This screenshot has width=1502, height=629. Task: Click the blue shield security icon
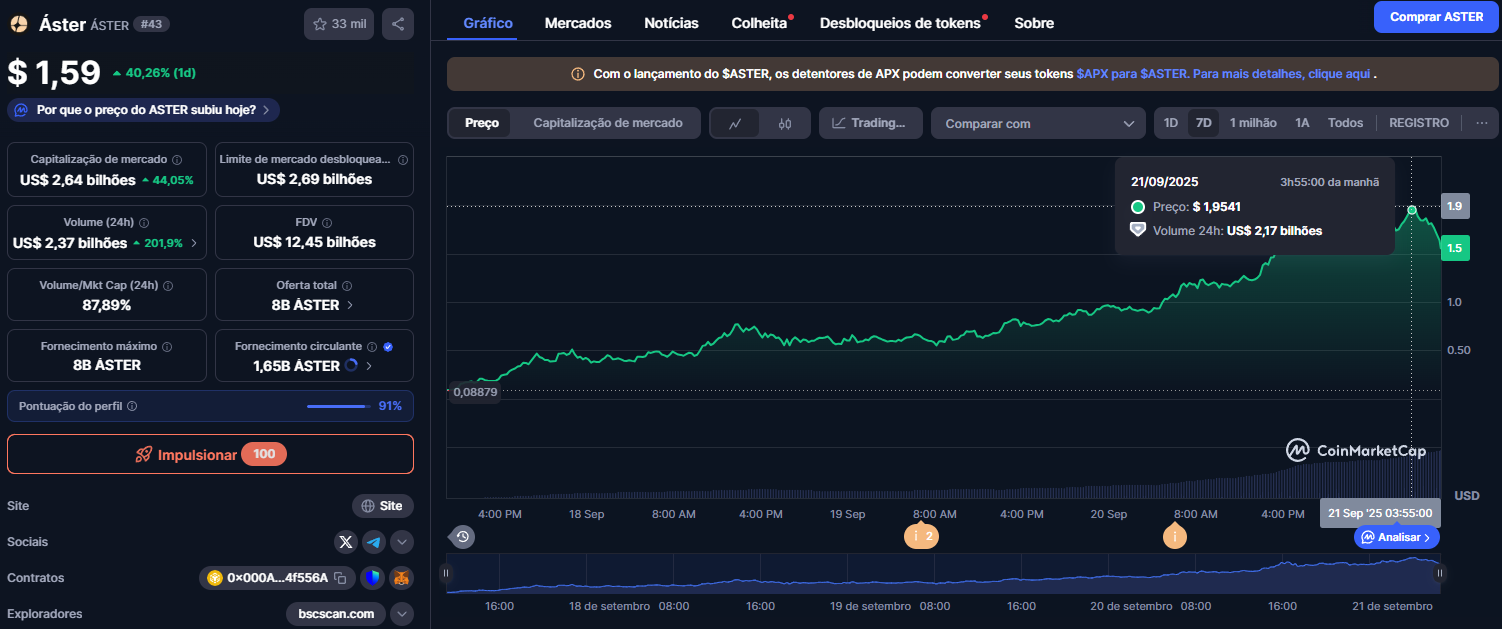[x=372, y=578]
